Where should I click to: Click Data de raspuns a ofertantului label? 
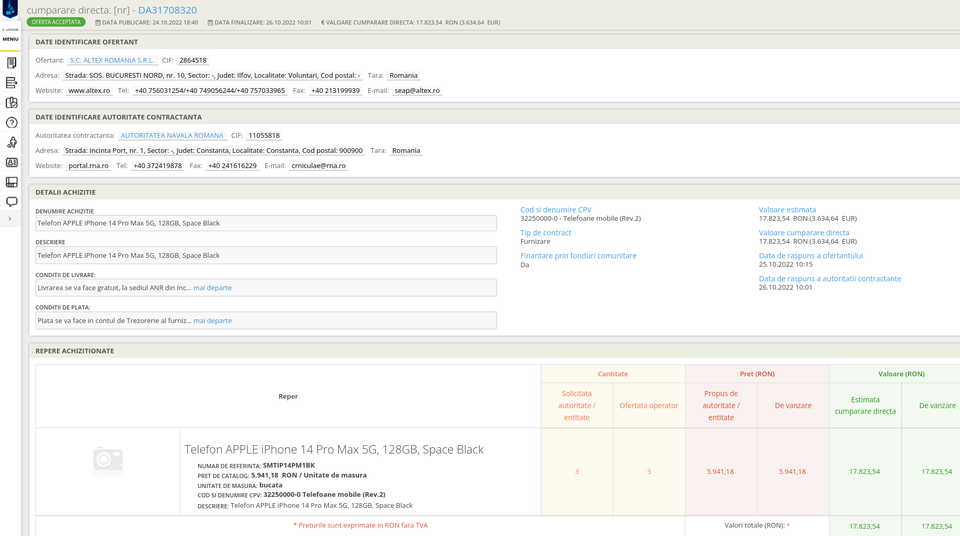pyautogui.click(x=811, y=256)
